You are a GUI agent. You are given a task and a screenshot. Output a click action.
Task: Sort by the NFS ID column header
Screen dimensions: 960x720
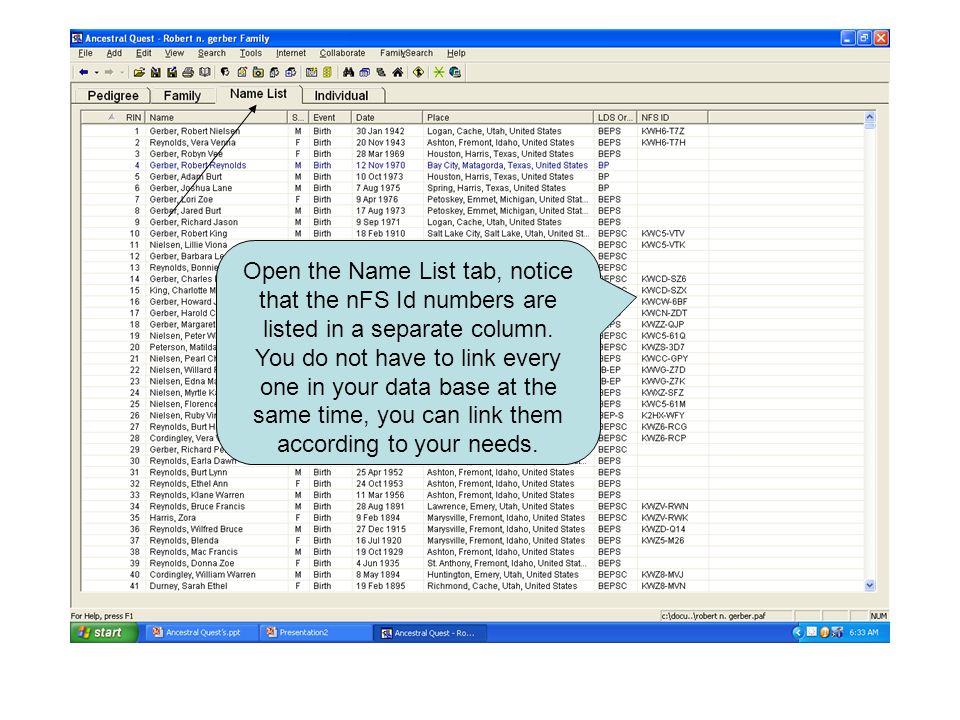(672, 118)
